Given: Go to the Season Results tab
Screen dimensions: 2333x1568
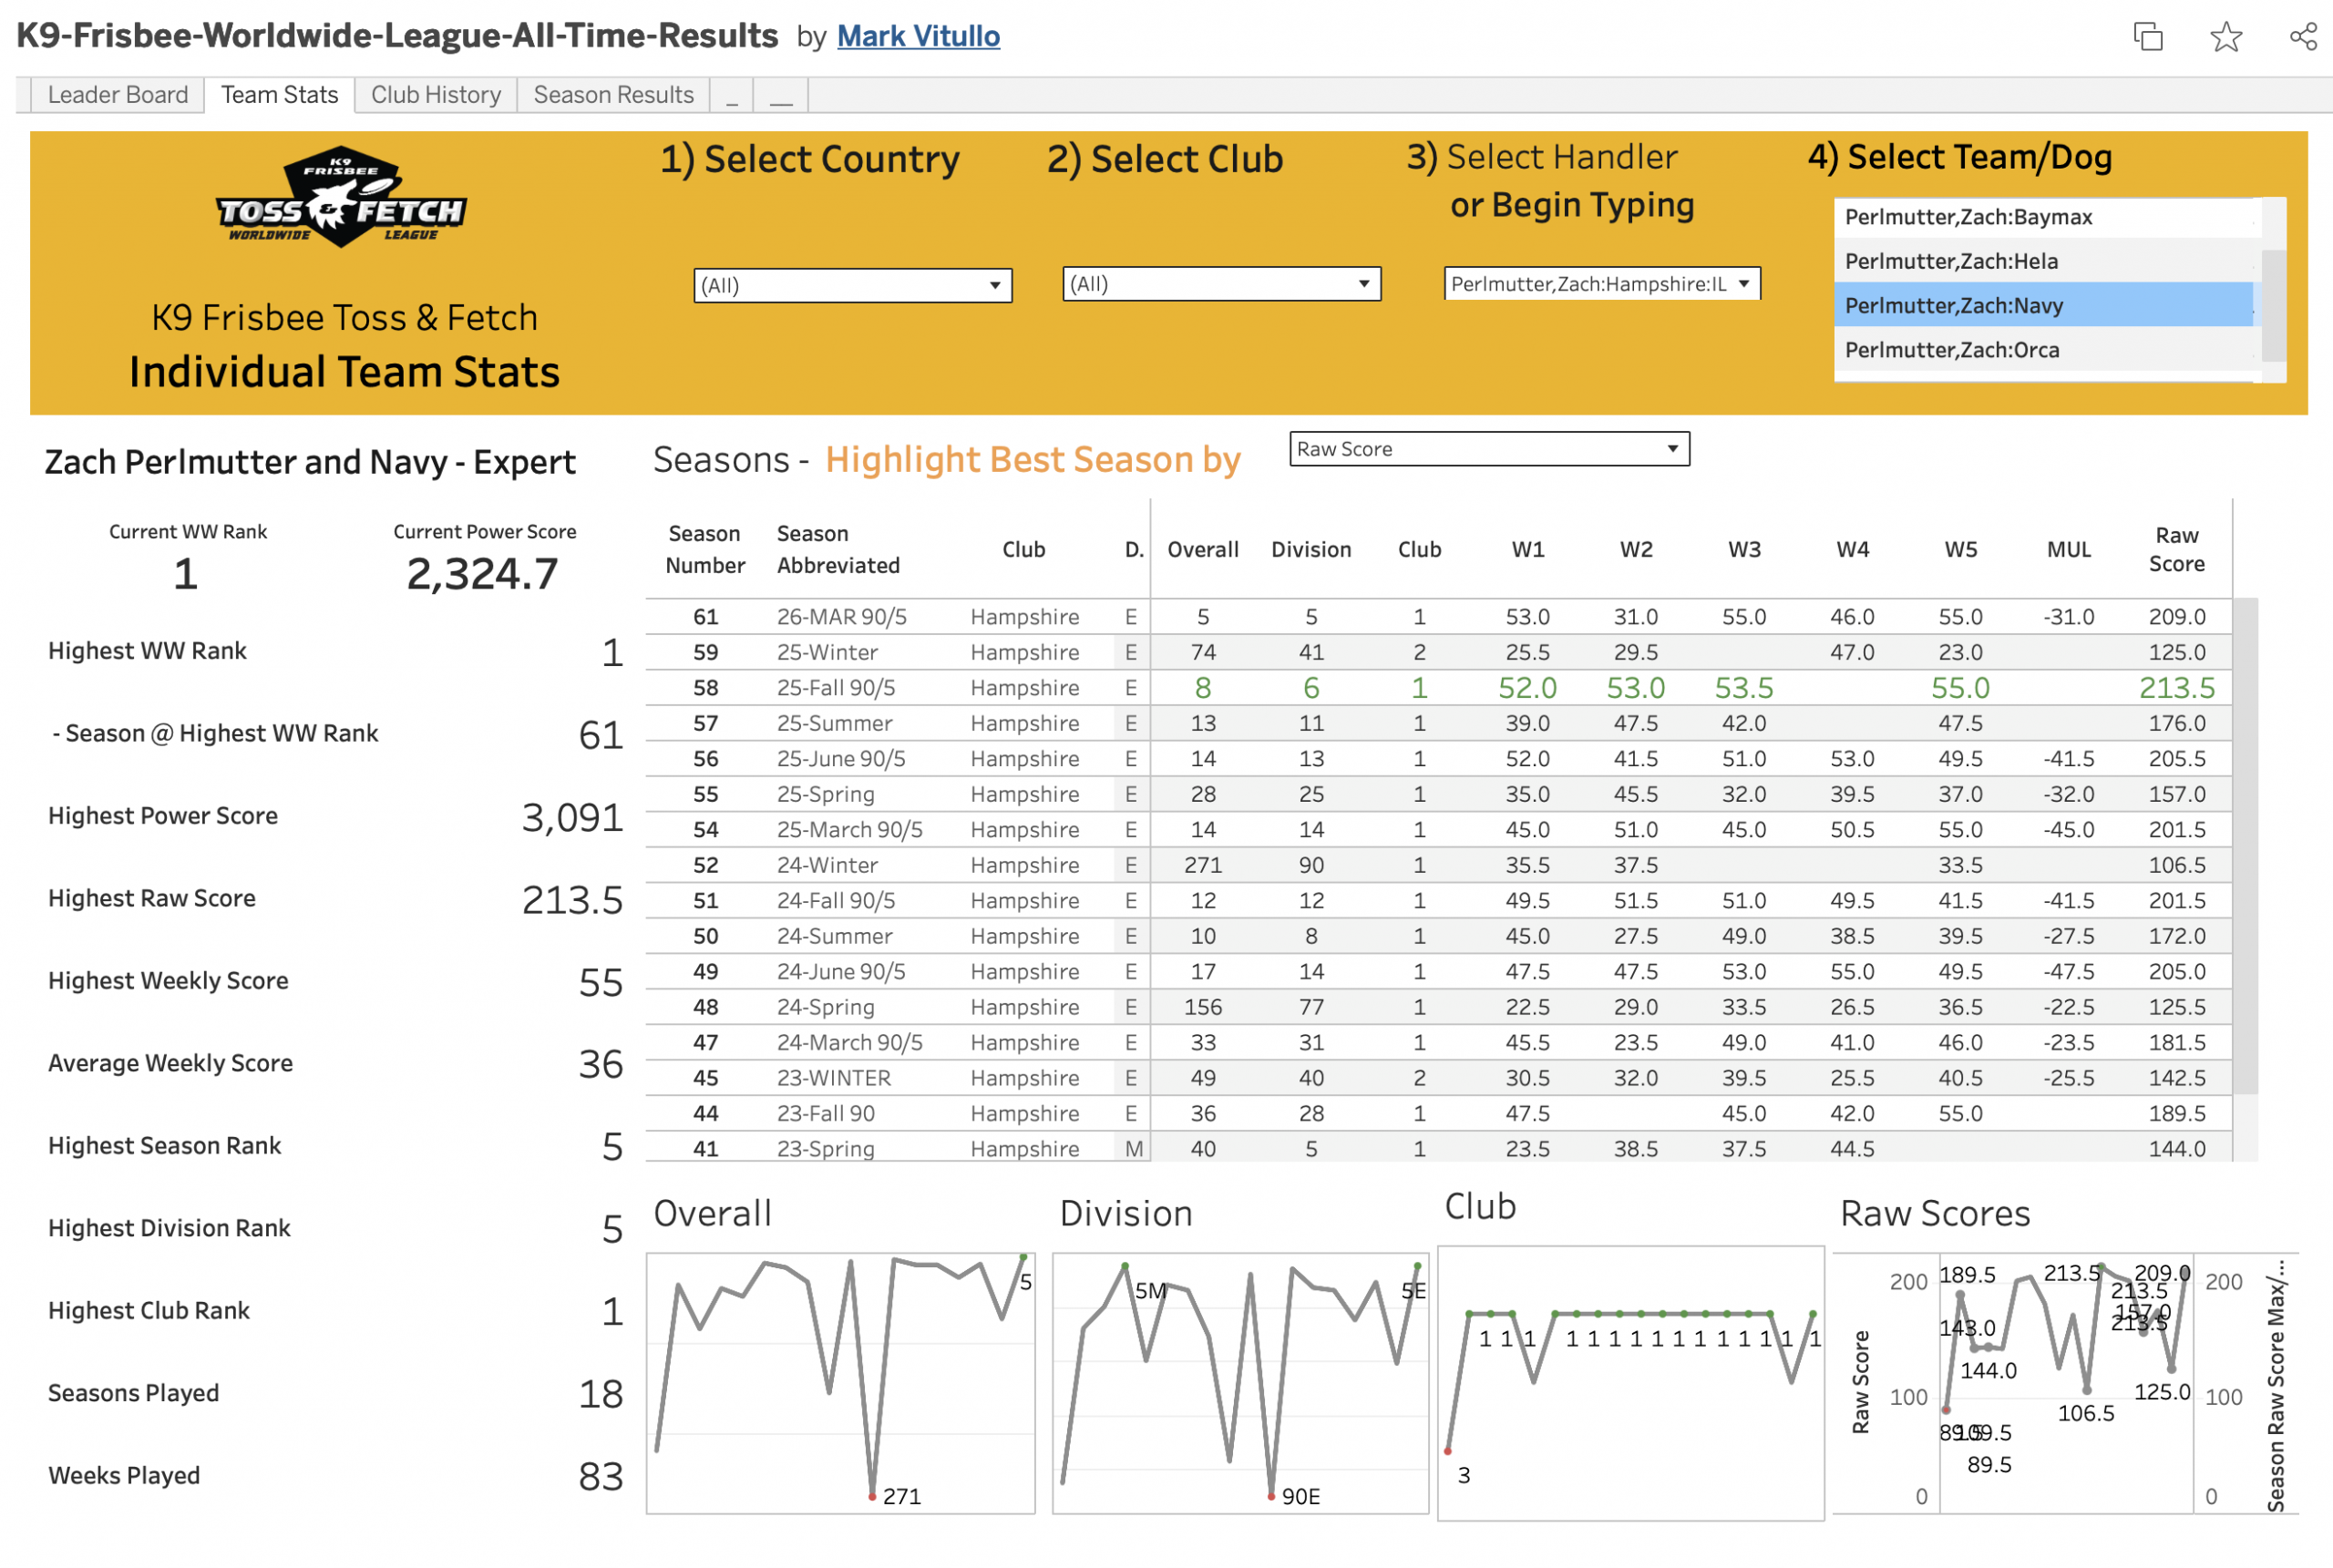Looking at the screenshot, I should click(x=612, y=95).
